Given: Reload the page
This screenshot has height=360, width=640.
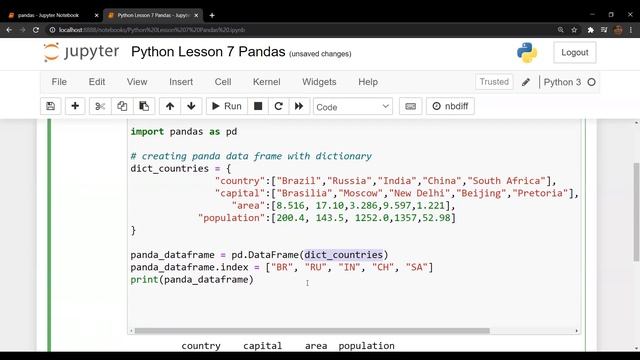Looking at the screenshot, I should point(36,30).
